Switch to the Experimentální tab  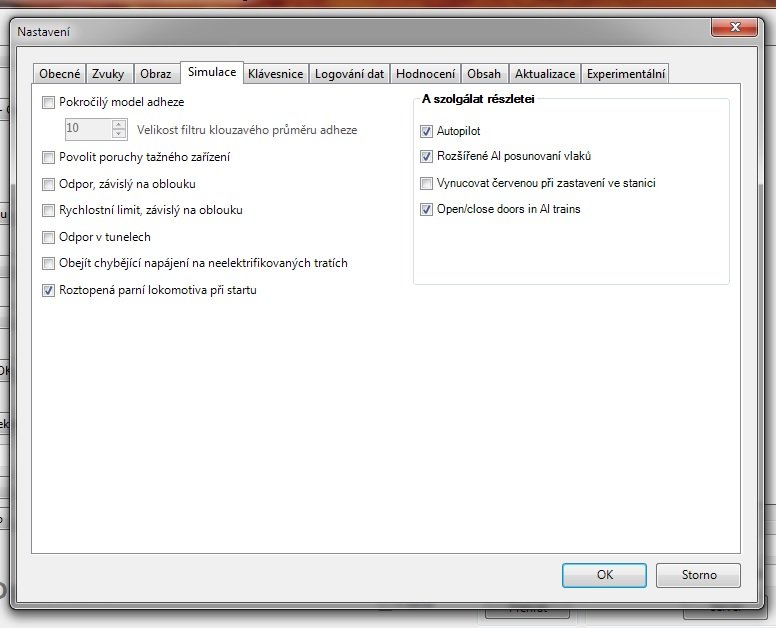pyautogui.click(x=625, y=74)
